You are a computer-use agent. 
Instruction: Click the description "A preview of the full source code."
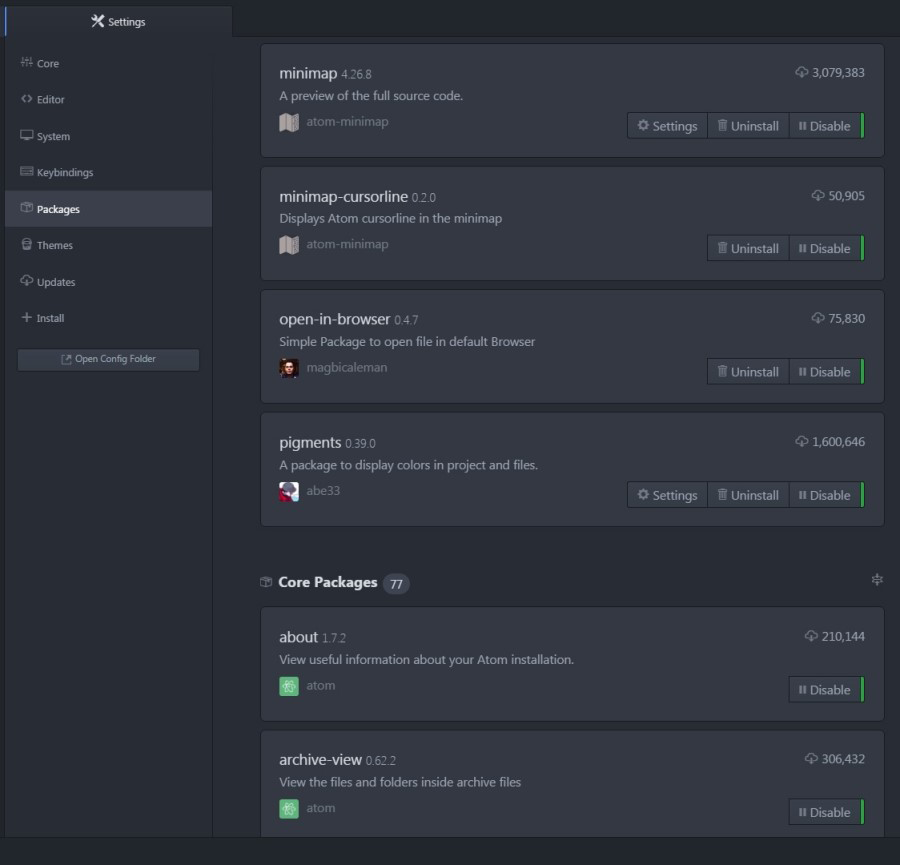pyautogui.click(x=371, y=96)
